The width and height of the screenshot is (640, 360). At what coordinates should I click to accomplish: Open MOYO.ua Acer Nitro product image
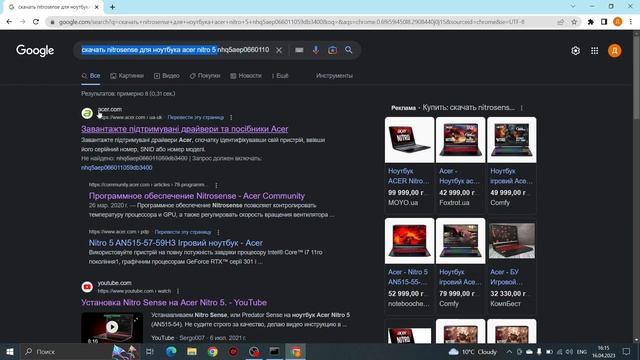[x=409, y=140]
